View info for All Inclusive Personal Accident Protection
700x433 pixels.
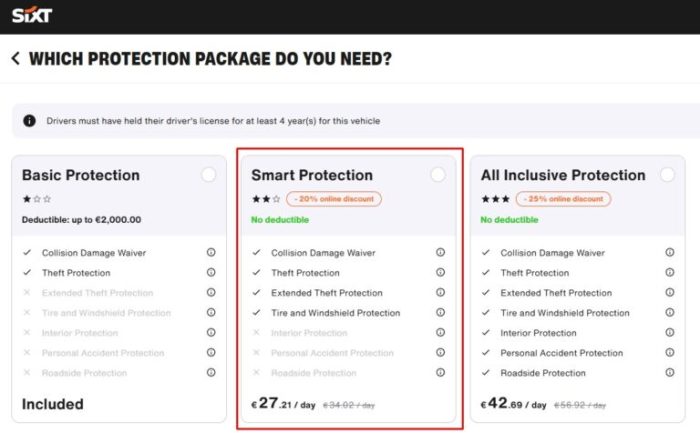click(670, 353)
